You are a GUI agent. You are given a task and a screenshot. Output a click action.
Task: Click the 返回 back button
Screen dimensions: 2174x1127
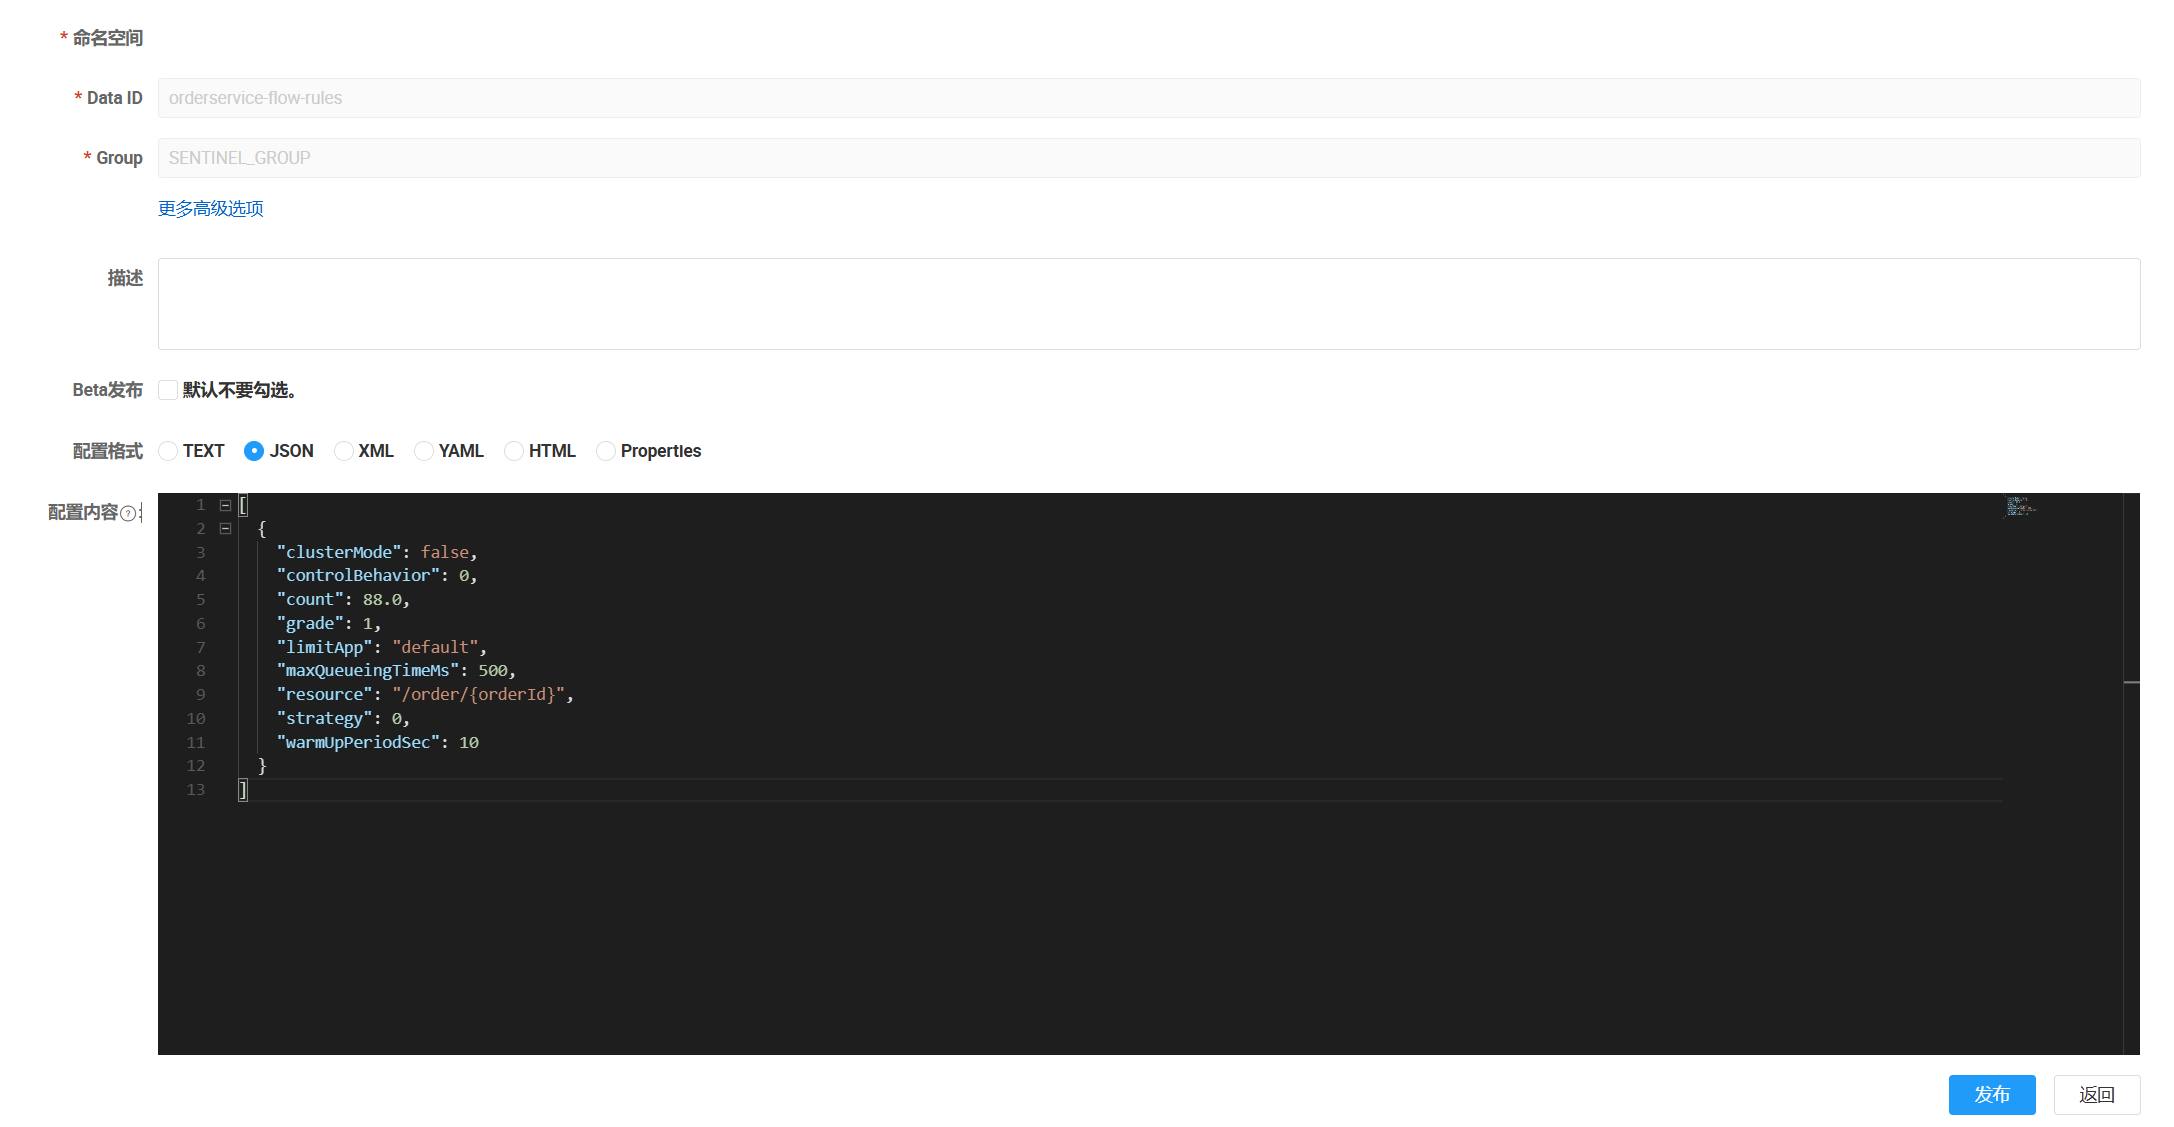click(2096, 1095)
